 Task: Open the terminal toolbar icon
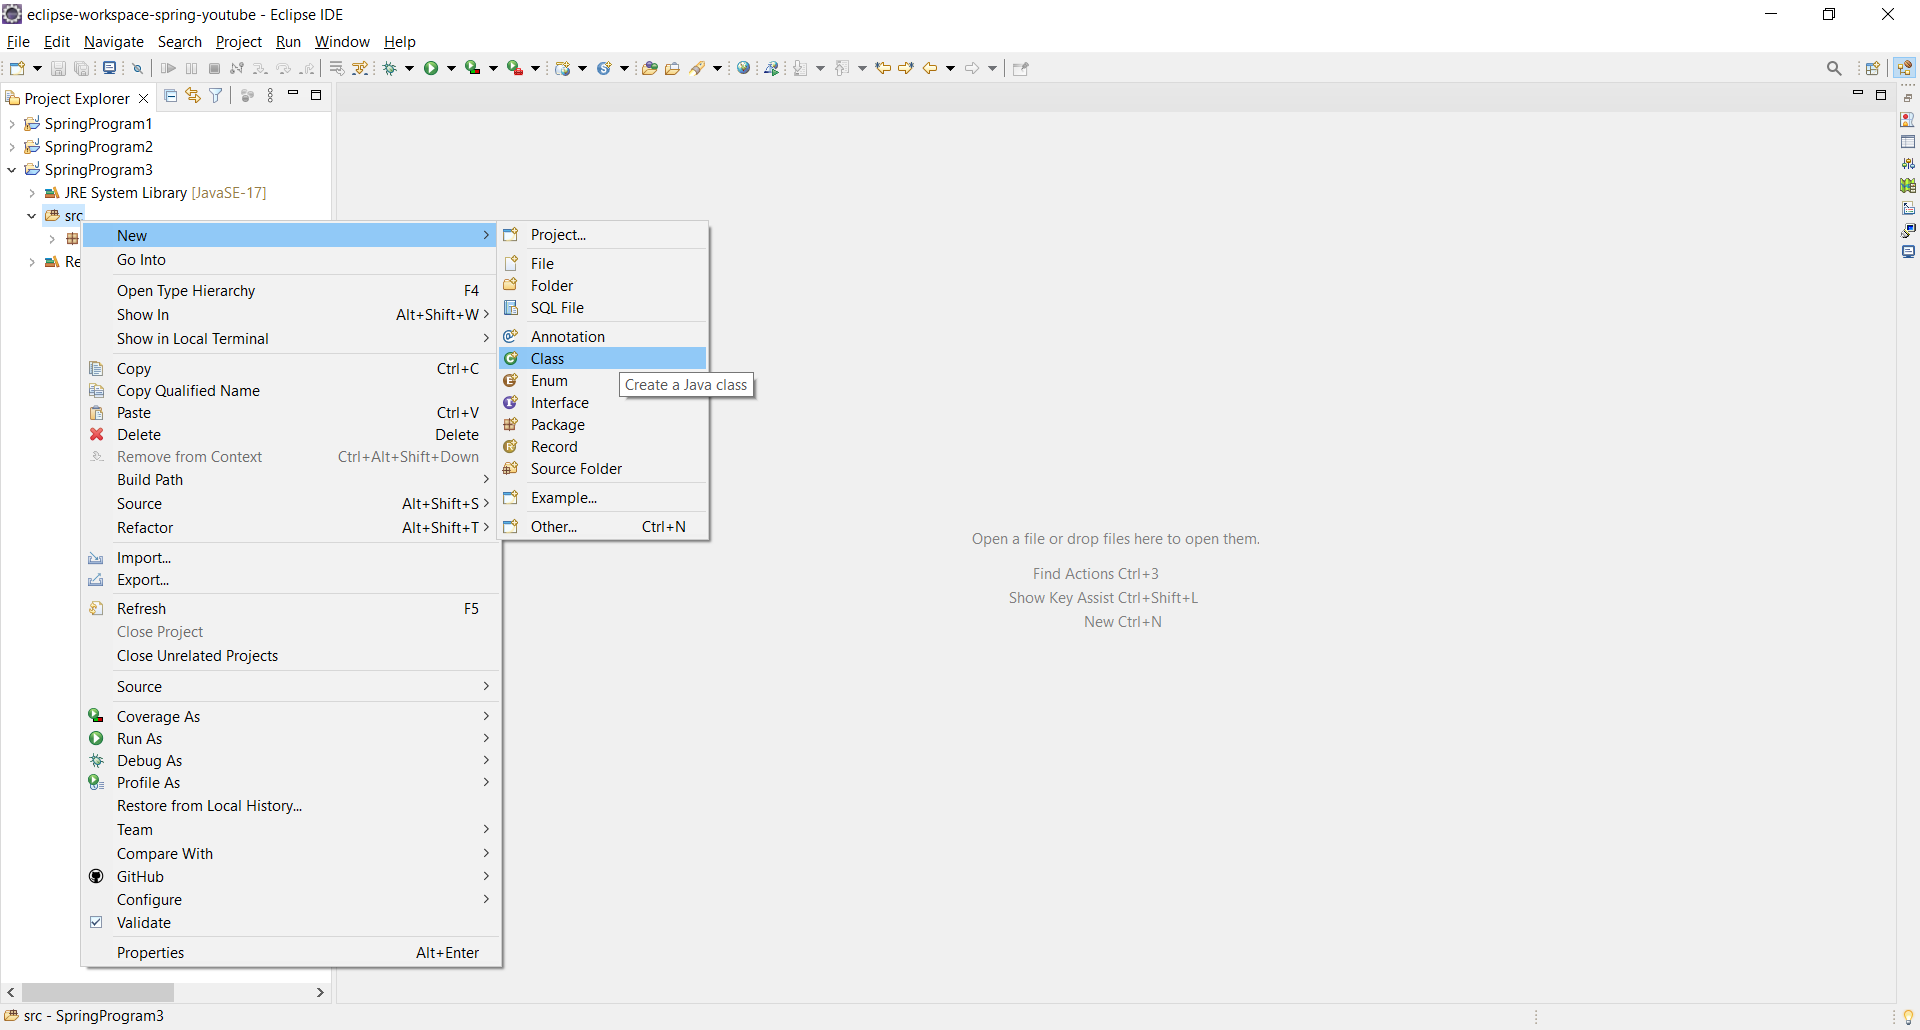[109, 68]
